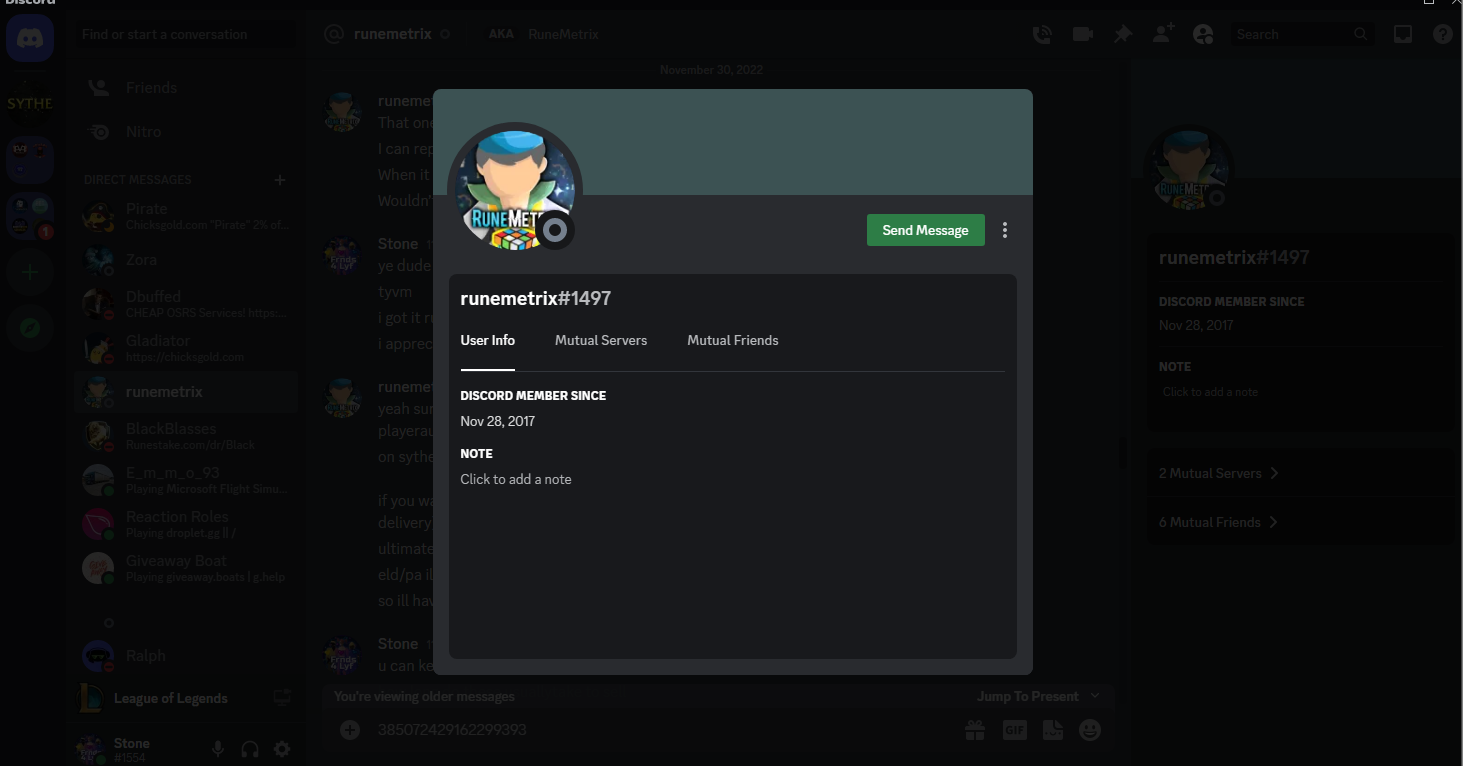This screenshot has width=1463, height=766.
Task: Open Discord home from the logo icon
Action: coord(30,39)
